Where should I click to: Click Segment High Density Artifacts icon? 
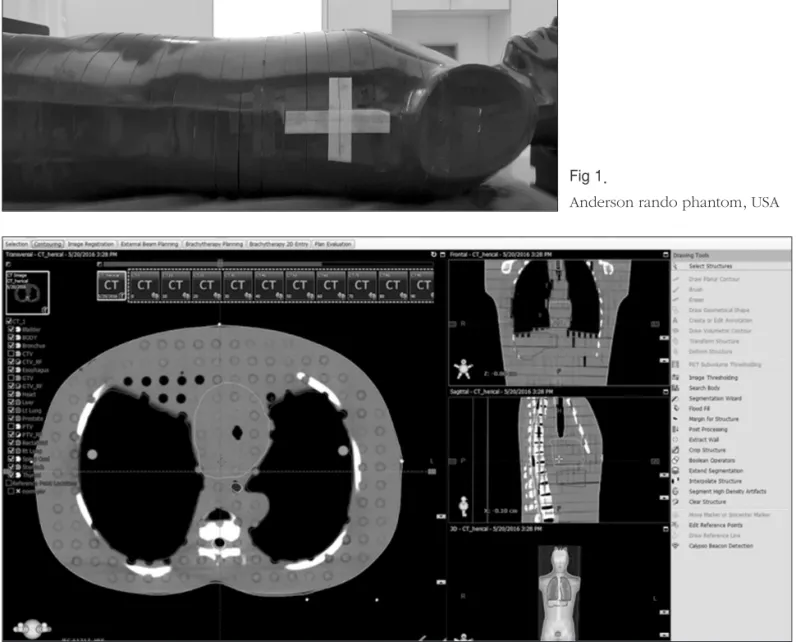pyautogui.click(x=676, y=491)
